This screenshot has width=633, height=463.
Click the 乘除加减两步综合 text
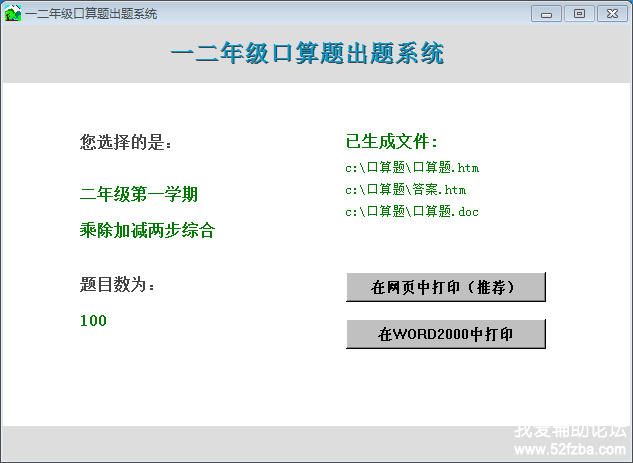147,231
